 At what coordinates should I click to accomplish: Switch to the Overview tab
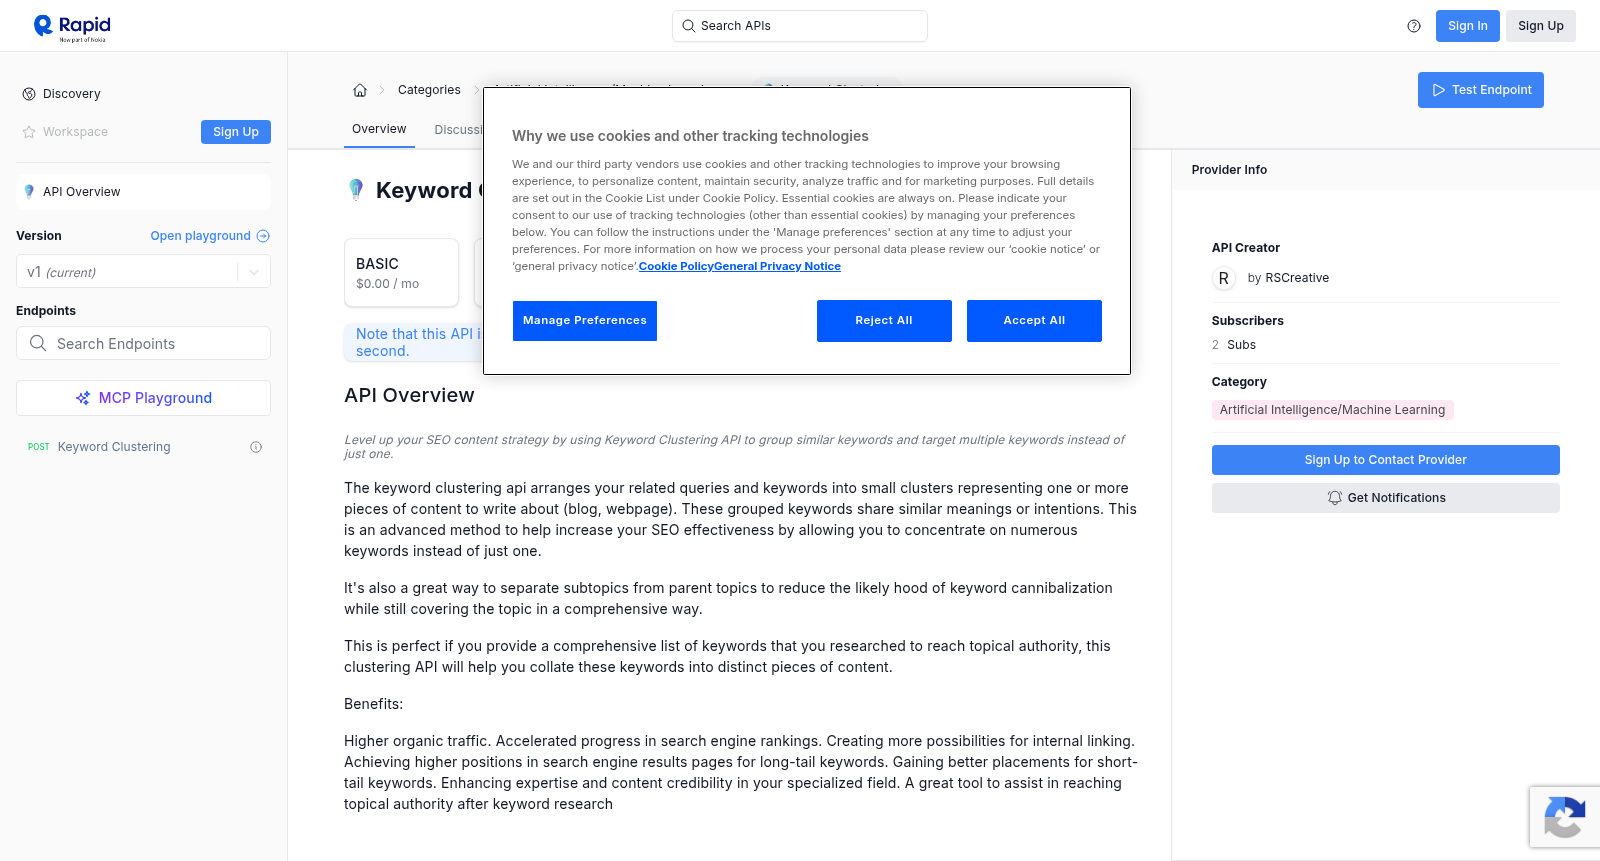click(x=379, y=129)
